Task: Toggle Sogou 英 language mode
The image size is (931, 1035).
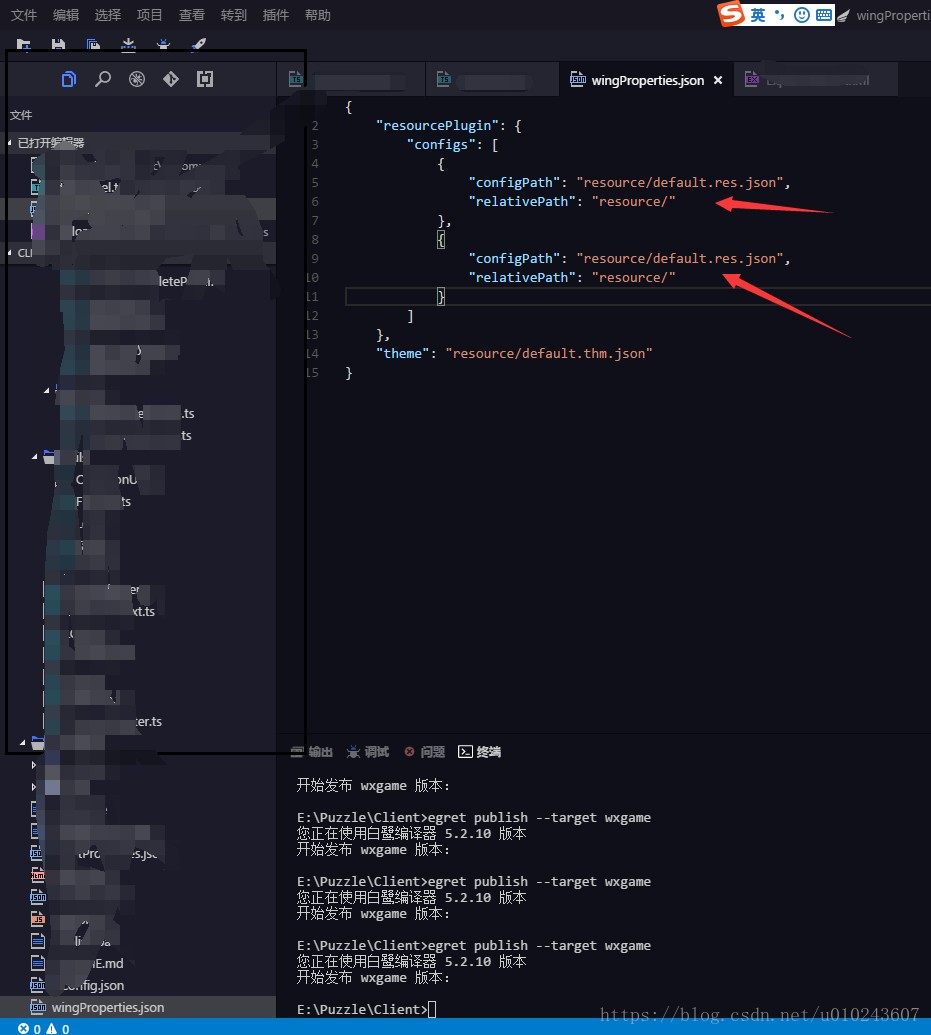Action: 758,15
